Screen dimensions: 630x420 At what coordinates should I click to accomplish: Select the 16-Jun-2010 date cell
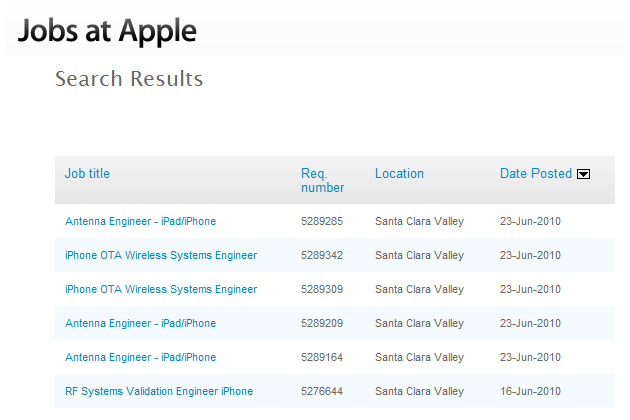click(x=530, y=391)
